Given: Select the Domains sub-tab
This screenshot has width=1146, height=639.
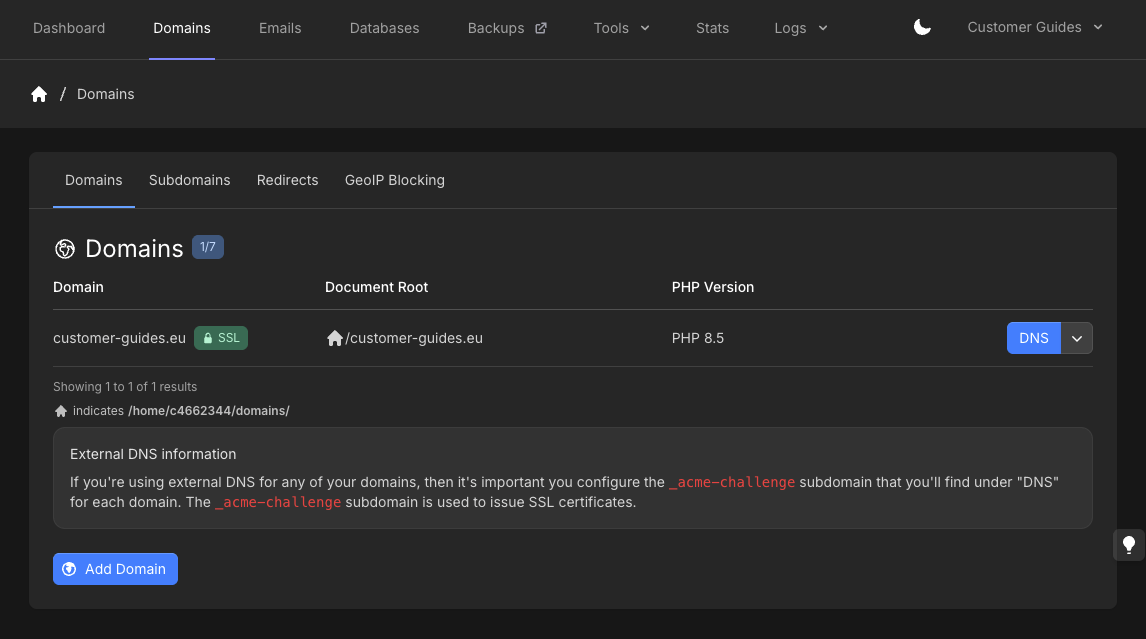Looking at the screenshot, I should (94, 180).
